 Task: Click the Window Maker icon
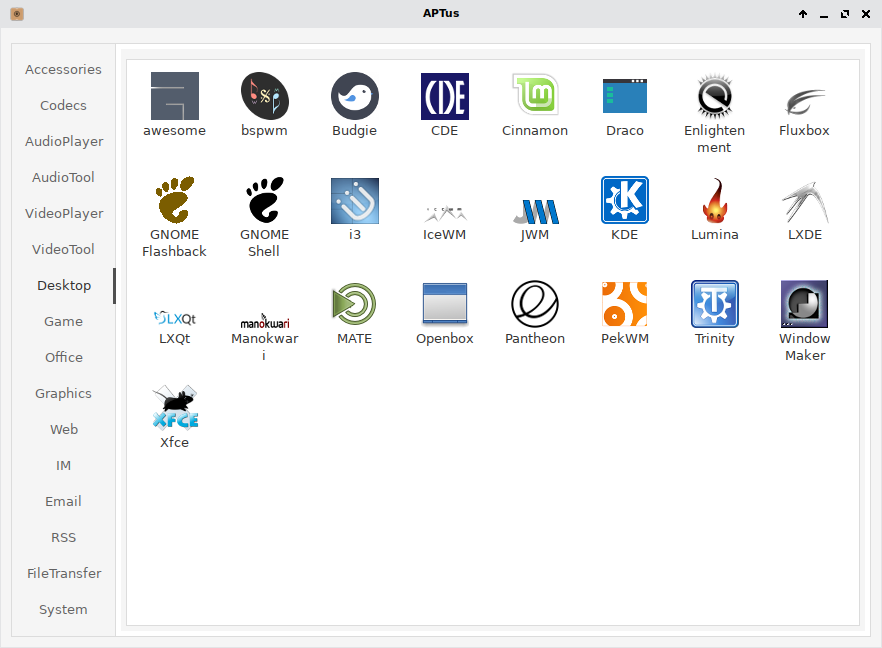click(804, 304)
